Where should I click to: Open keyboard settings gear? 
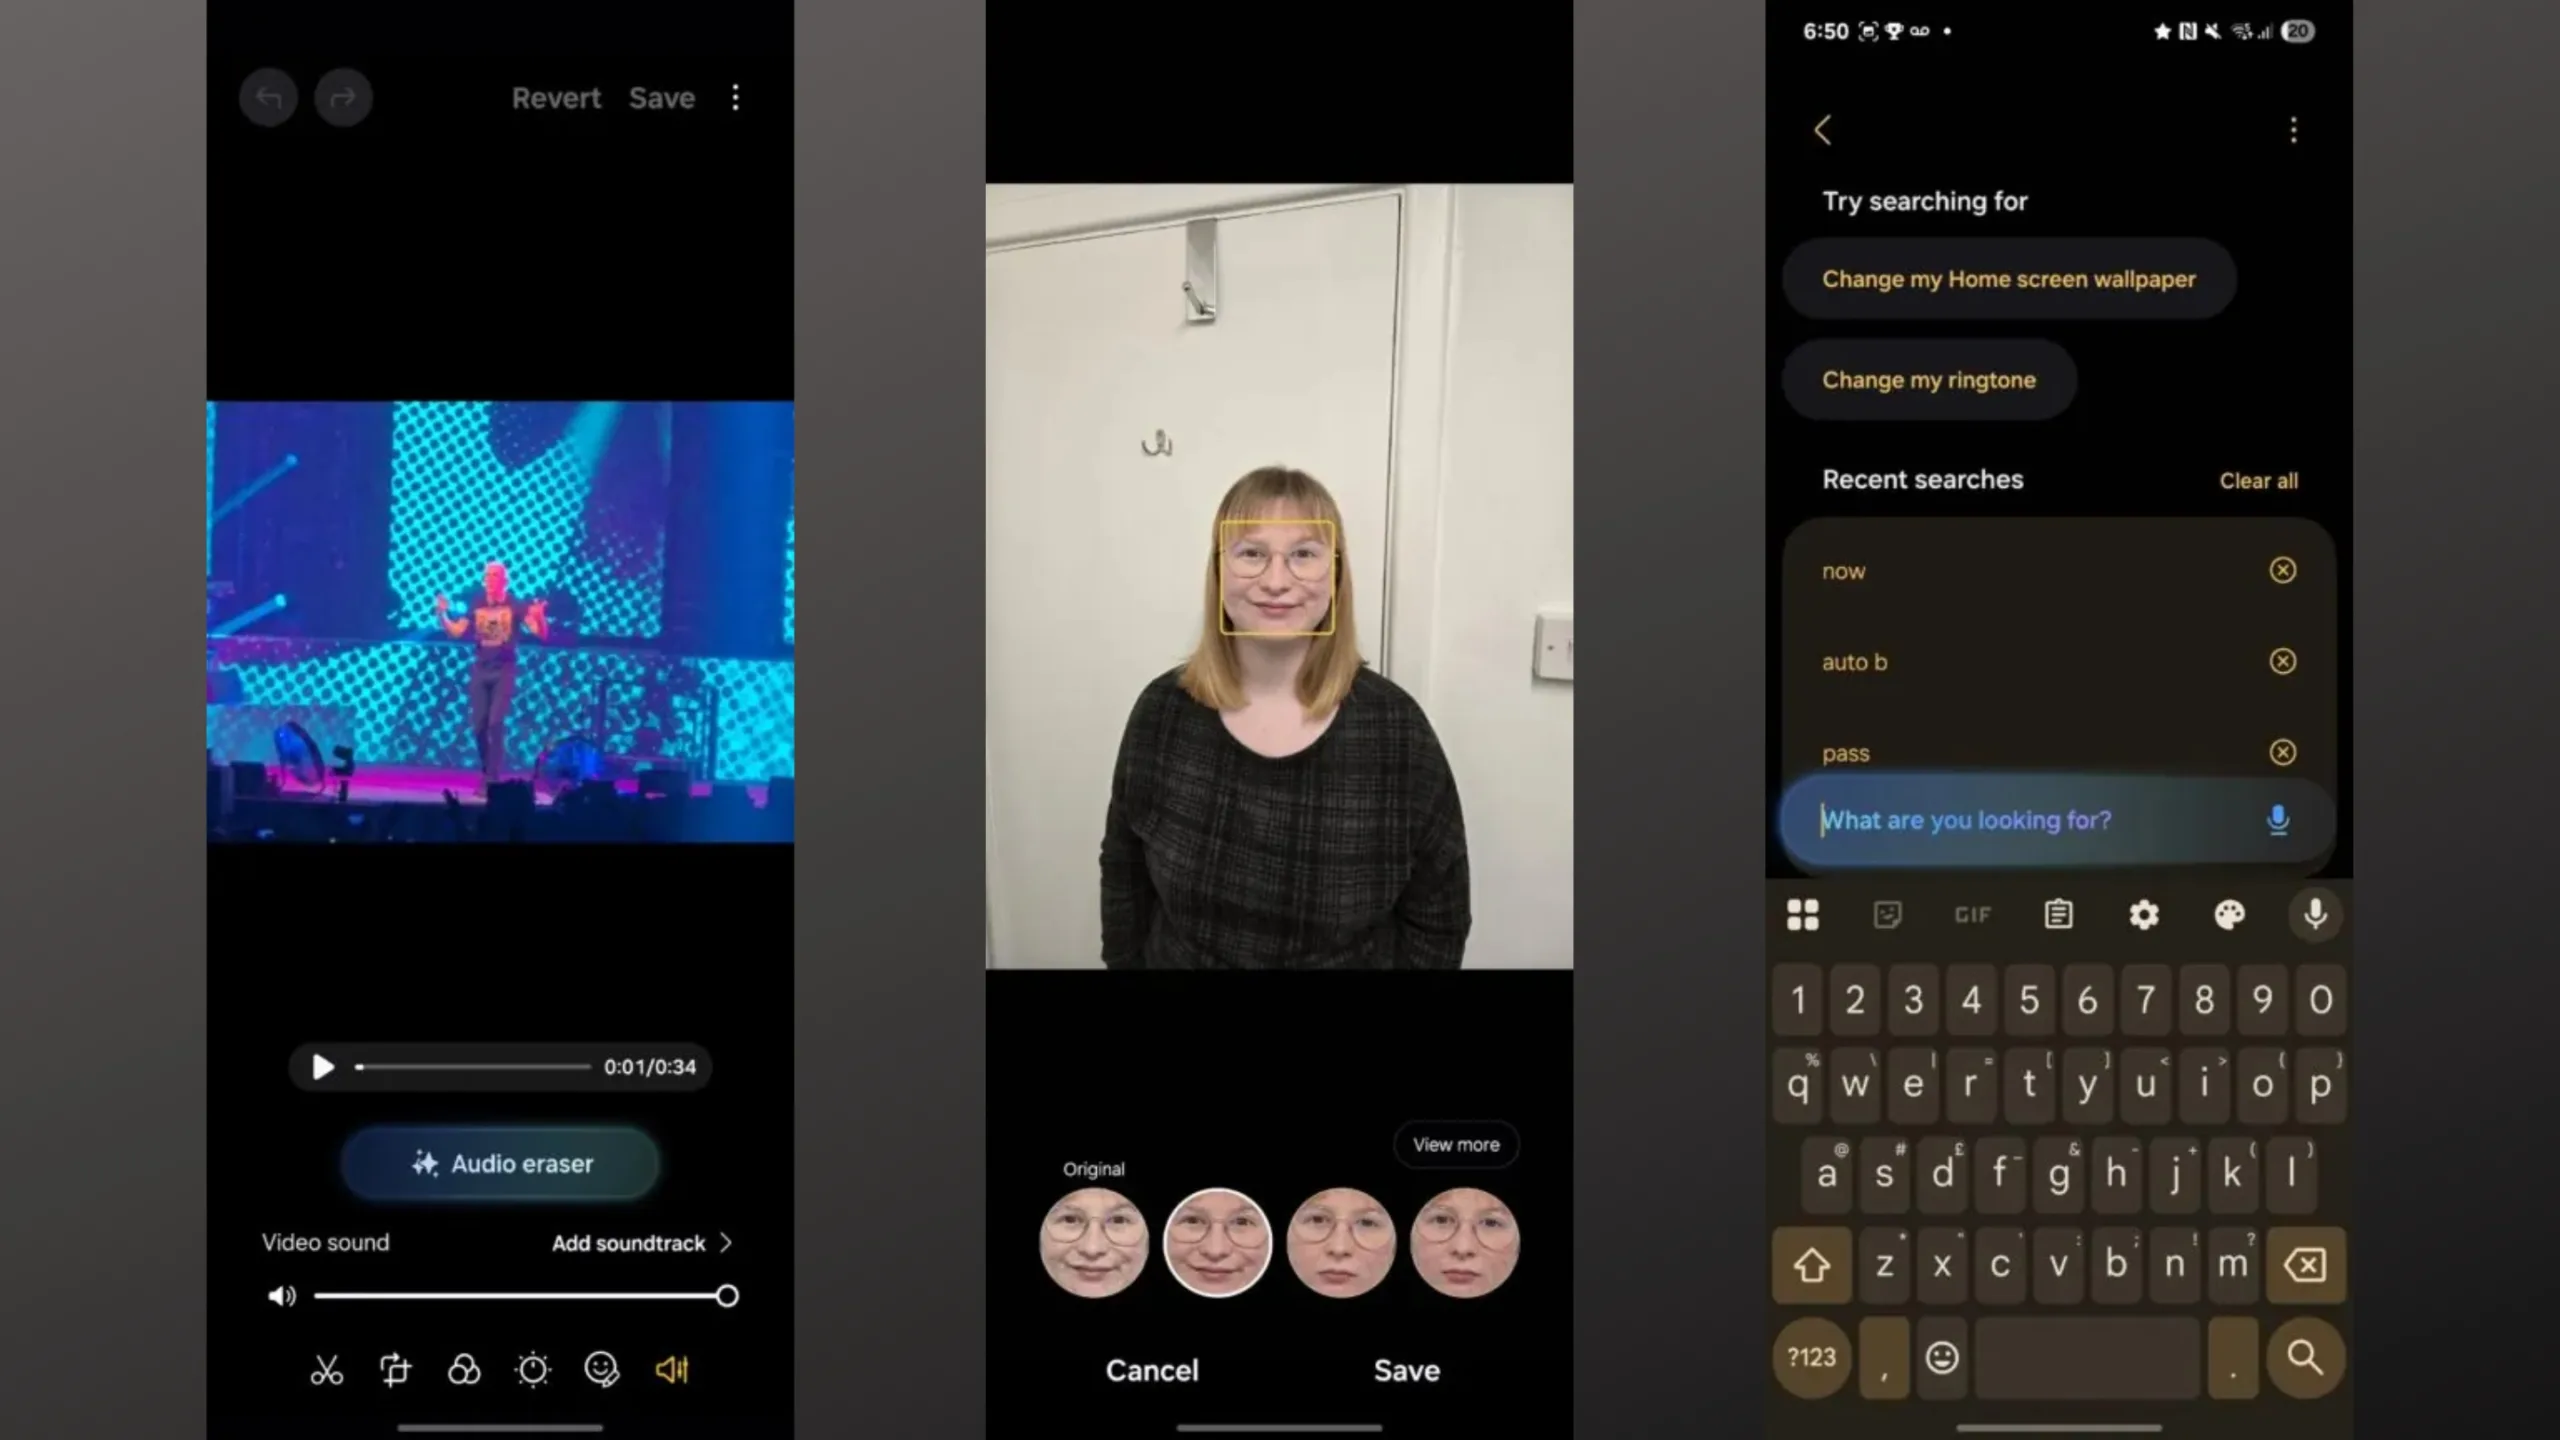pyautogui.click(x=2144, y=915)
